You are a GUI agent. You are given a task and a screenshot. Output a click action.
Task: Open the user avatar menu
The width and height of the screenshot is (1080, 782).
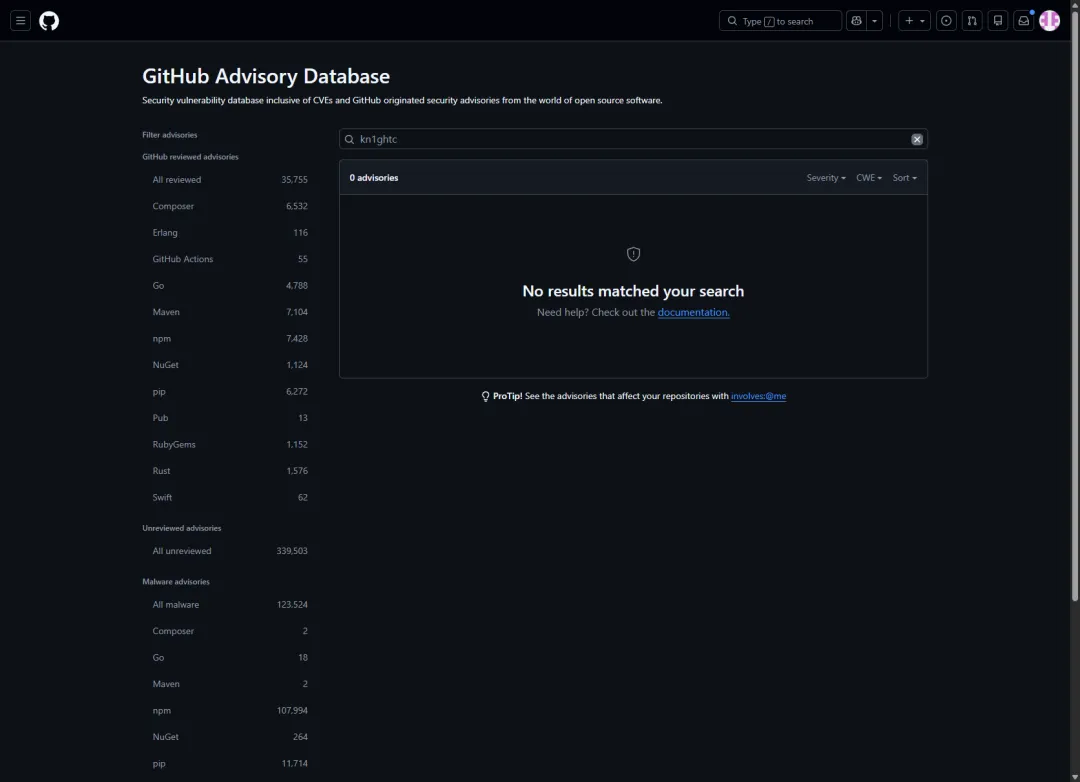(x=1050, y=21)
